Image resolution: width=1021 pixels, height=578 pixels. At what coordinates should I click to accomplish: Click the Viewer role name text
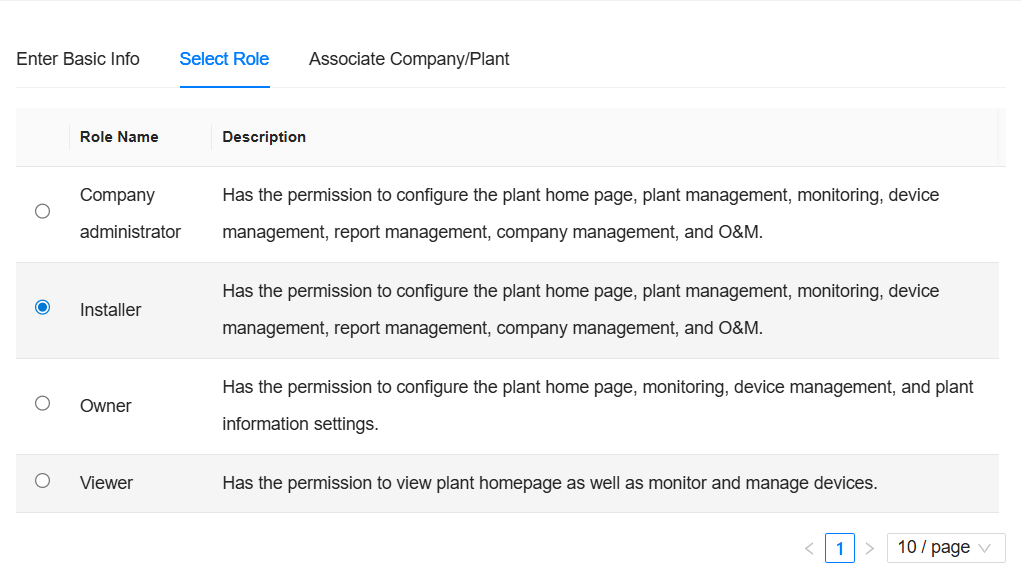point(107,483)
